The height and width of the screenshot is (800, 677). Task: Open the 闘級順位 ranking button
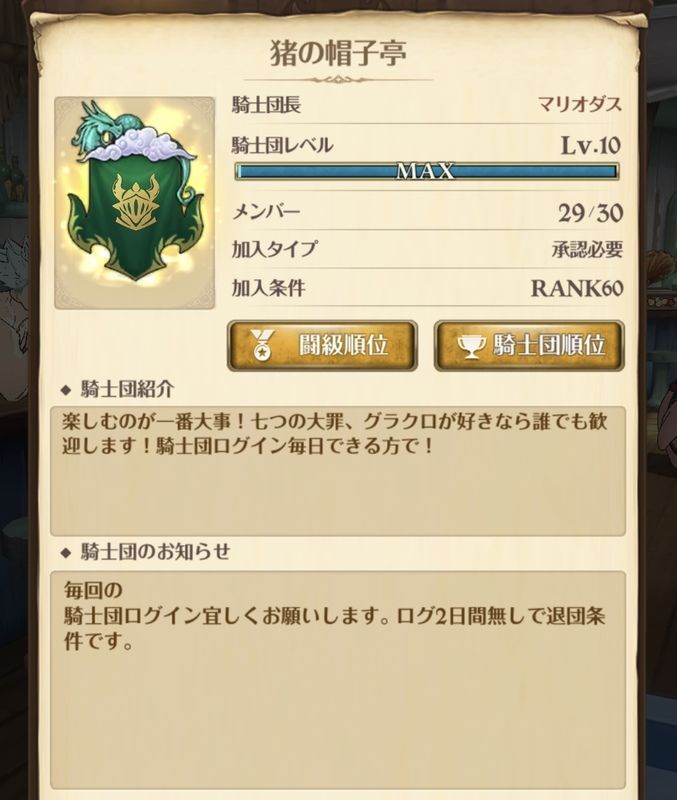[322, 345]
